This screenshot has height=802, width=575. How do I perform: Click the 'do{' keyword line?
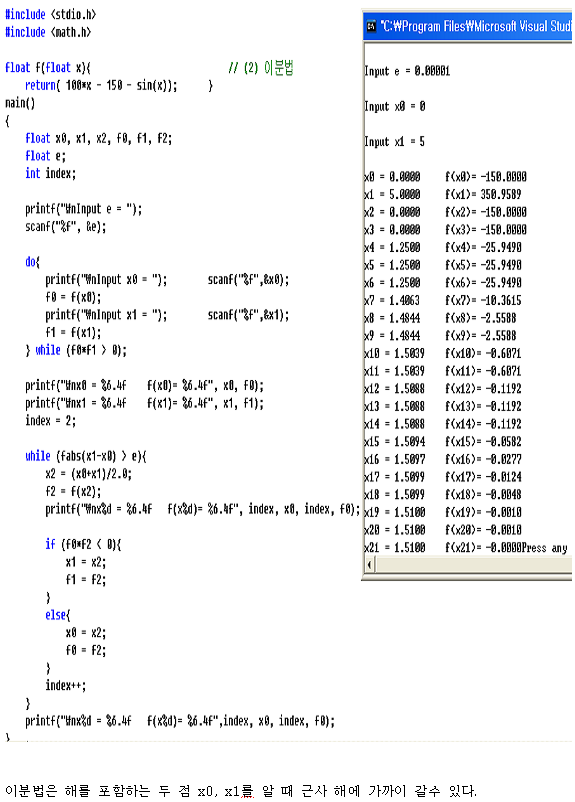[32, 262]
